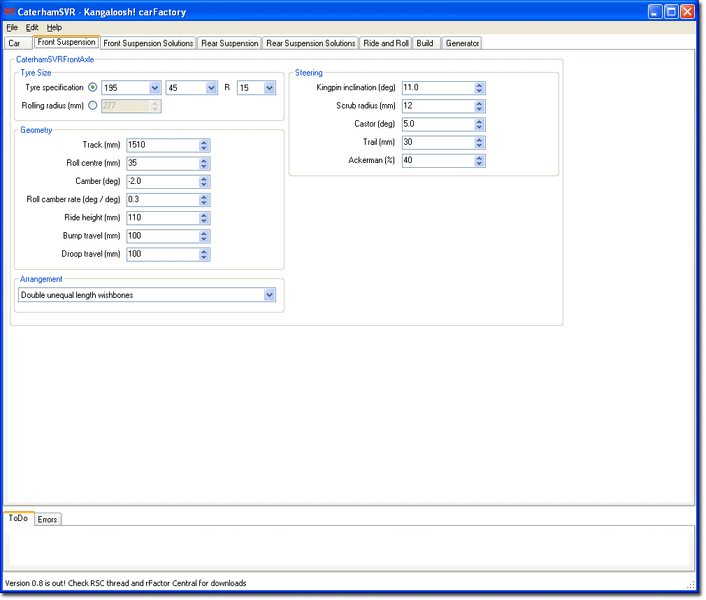Image resolution: width=706 pixels, height=600 pixels.
Task: Adjust the Track spinner arrows
Action: tap(204, 145)
